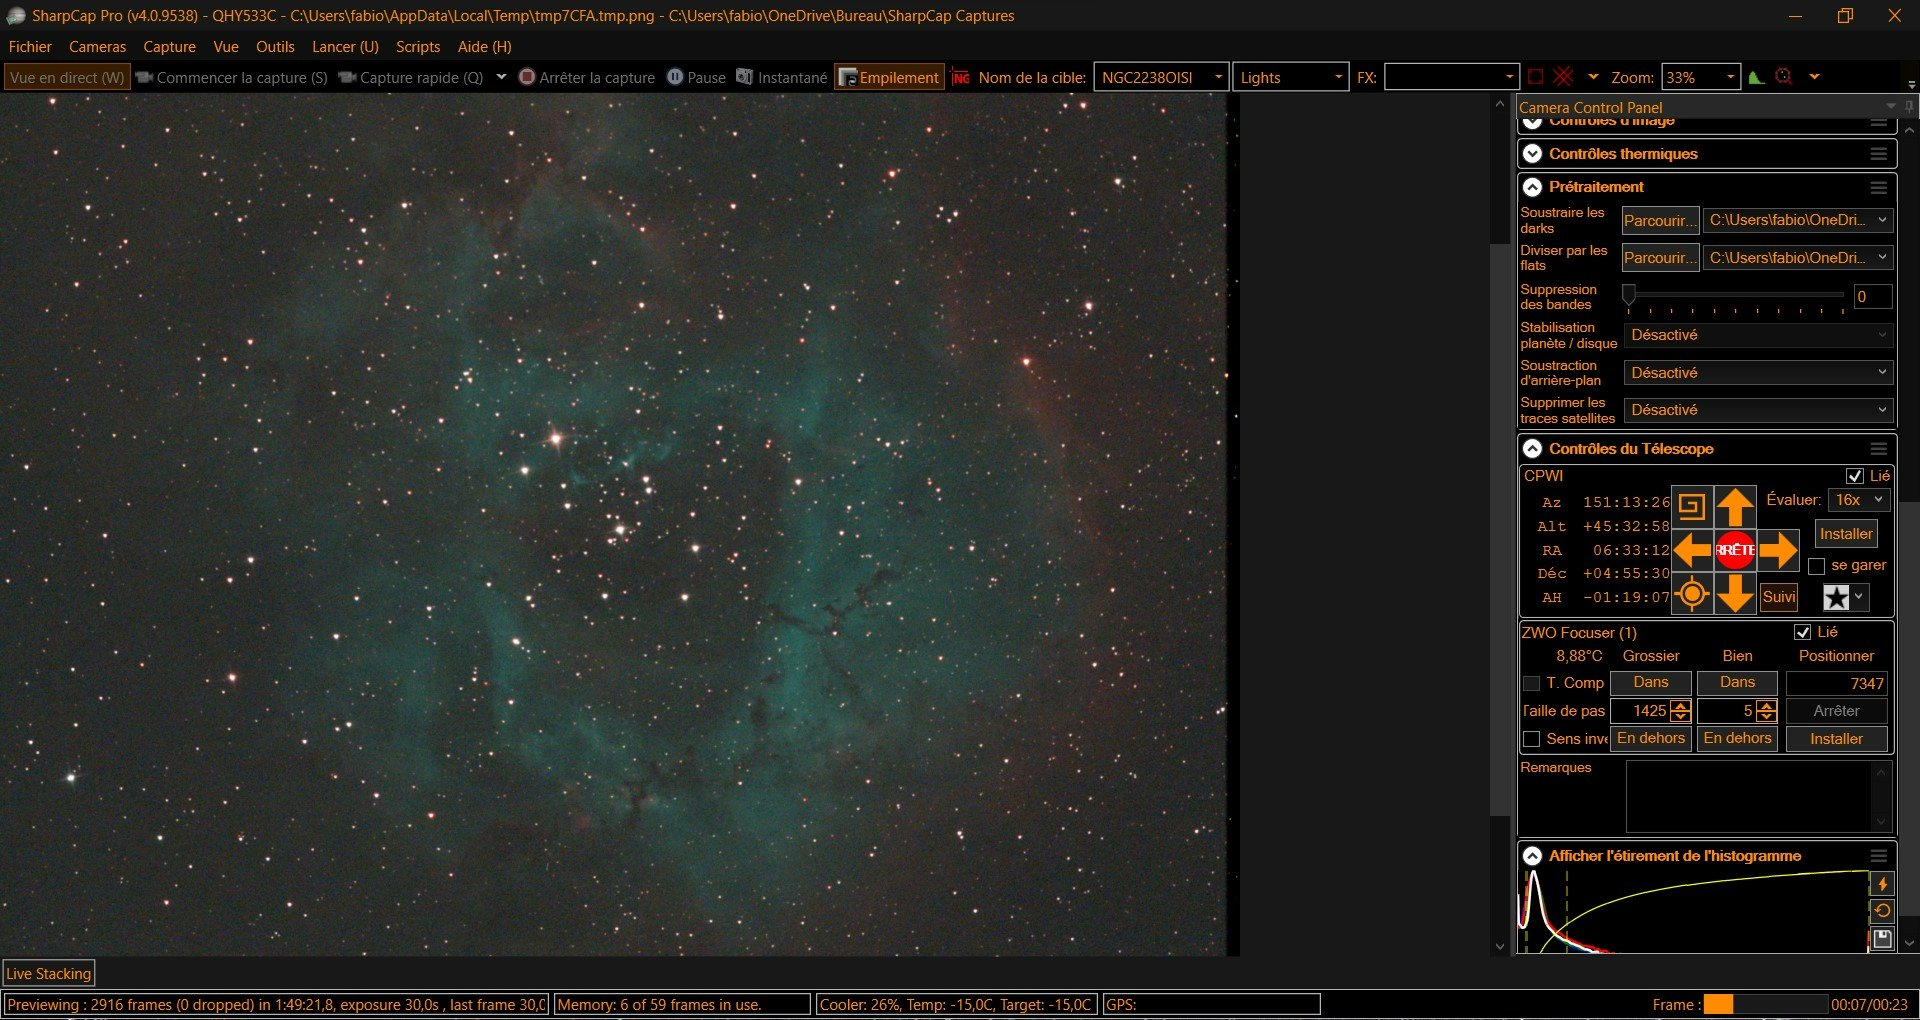This screenshot has height=1020, width=1920.
Task: Open the Outils menu
Action: (275, 47)
